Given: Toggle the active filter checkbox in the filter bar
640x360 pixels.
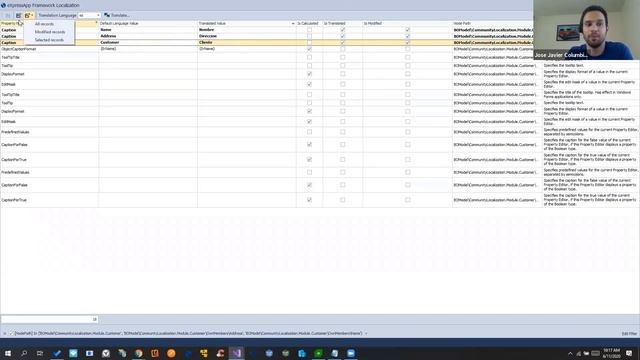Looking at the screenshot, I should (11, 333).
